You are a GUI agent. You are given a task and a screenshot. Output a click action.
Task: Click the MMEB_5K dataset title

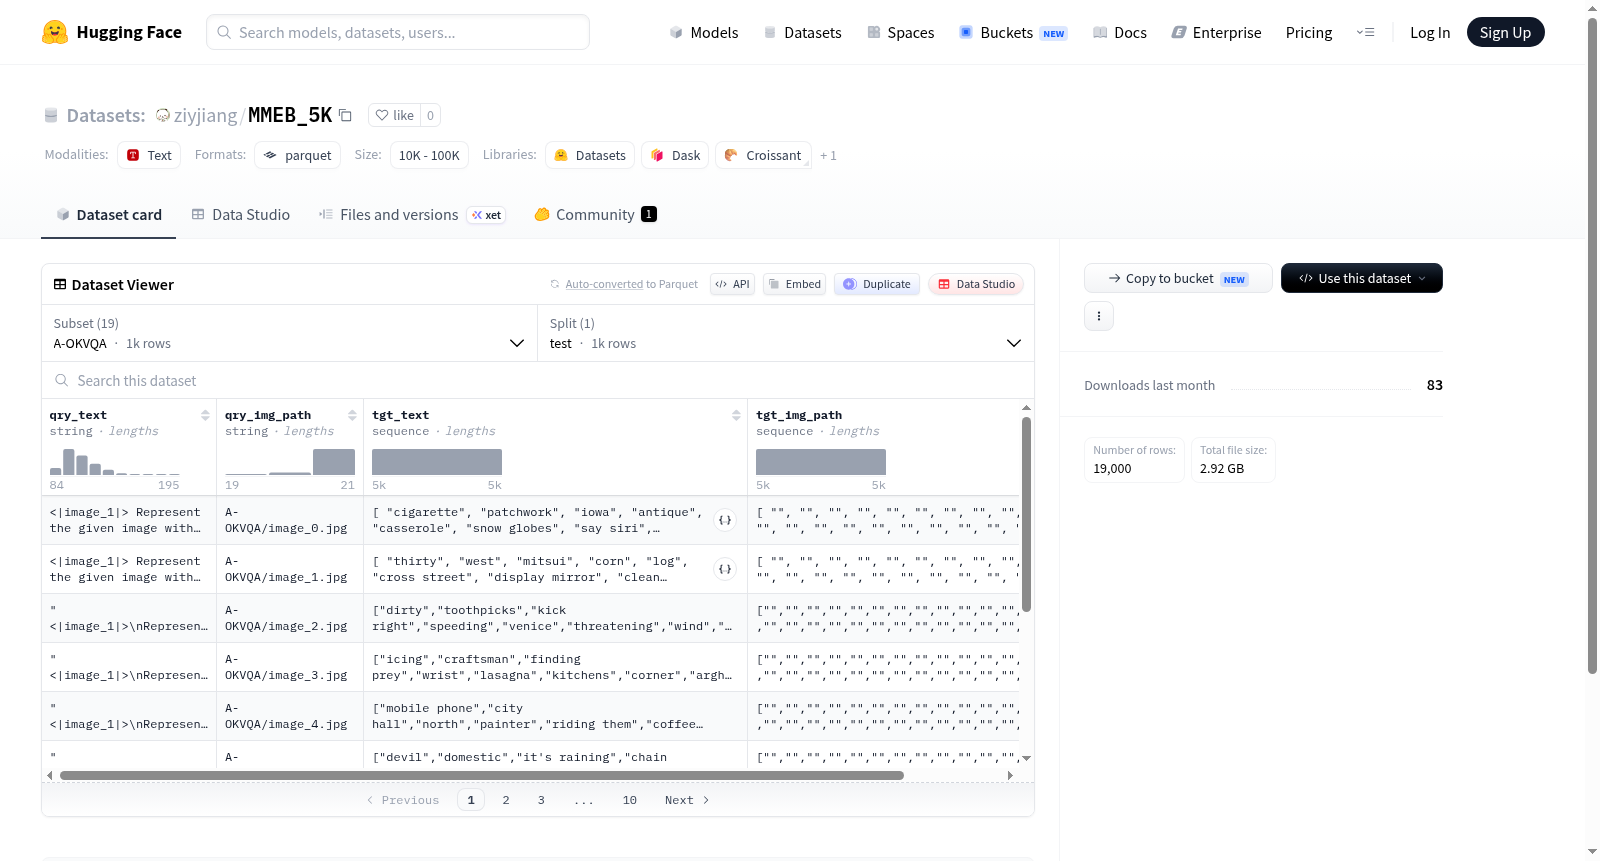(290, 115)
